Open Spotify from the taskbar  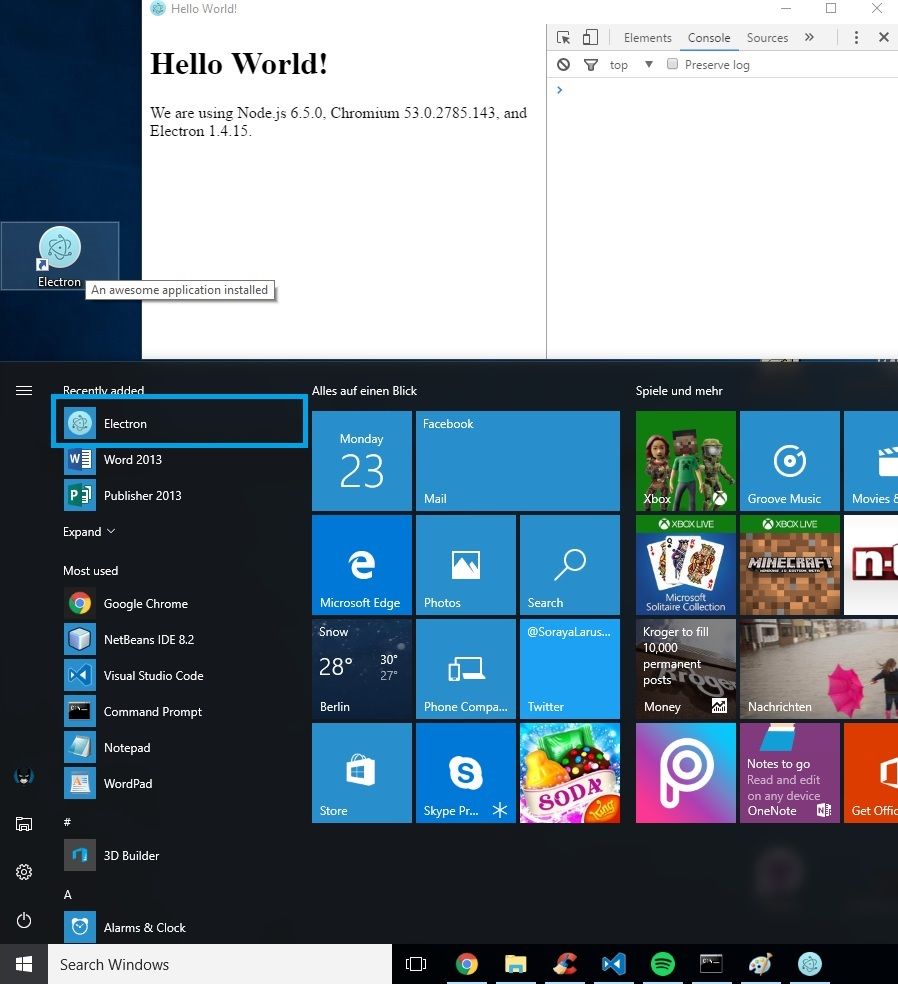coord(663,963)
